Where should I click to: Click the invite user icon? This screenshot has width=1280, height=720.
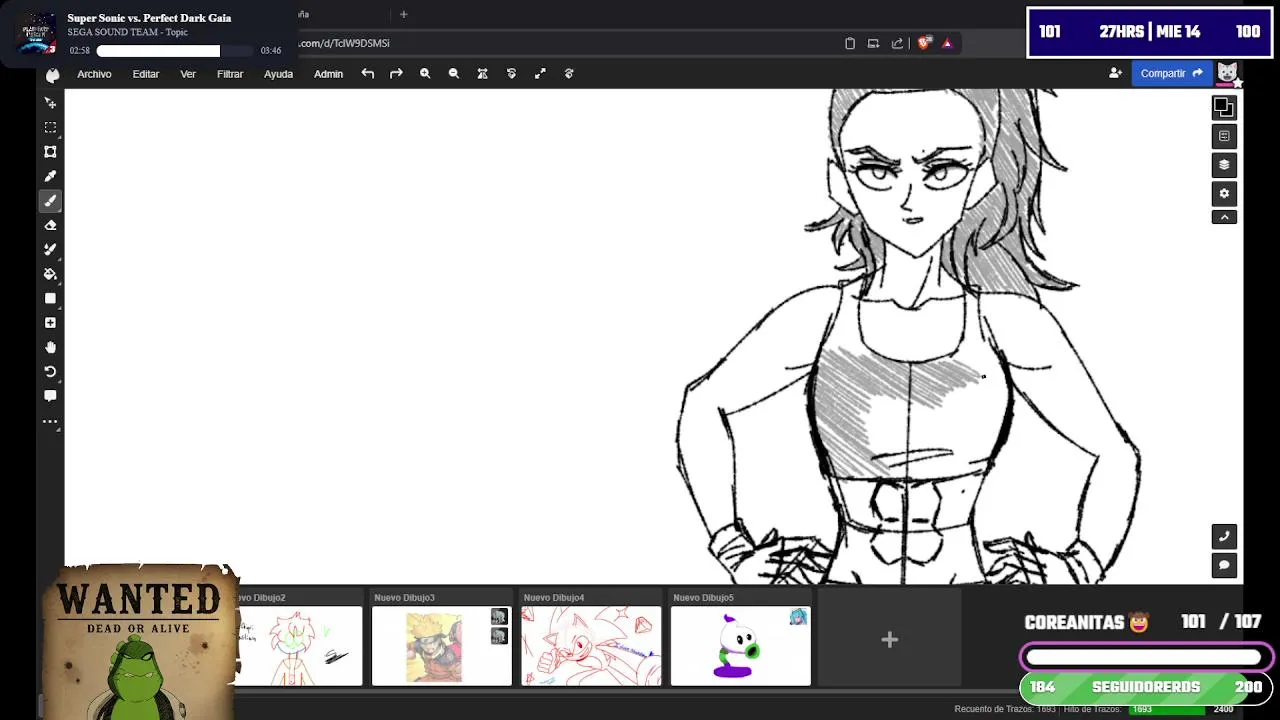click(x=1115, y=73)
